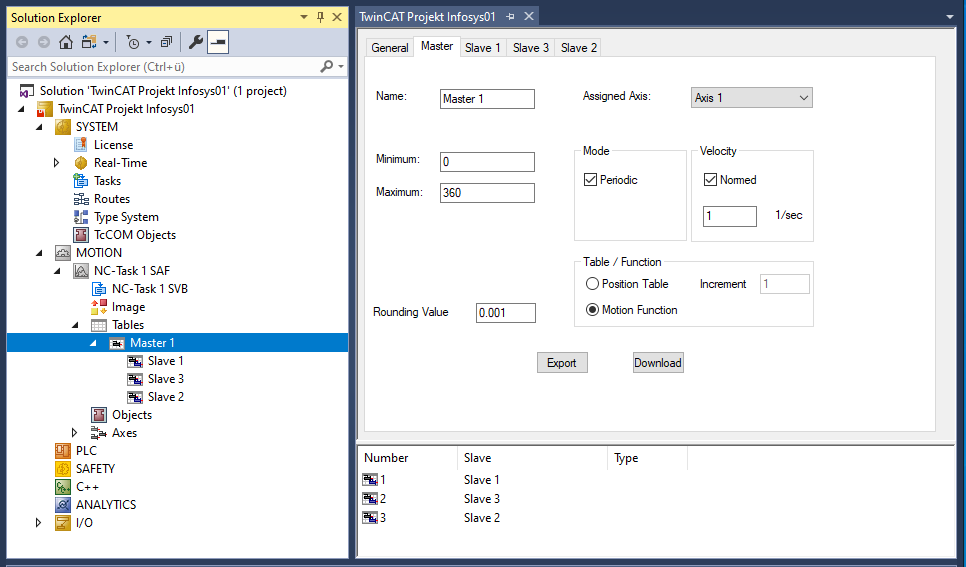Pin the Solution Explorer panel

tap(320, 17)
